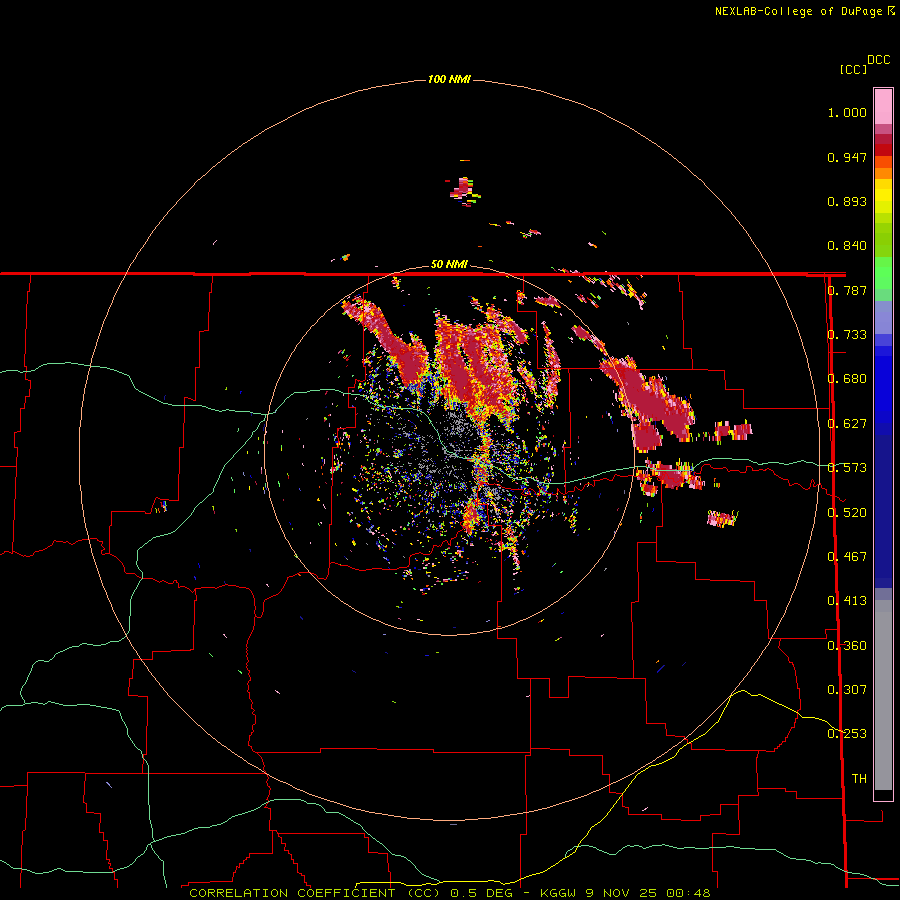Click the 0.840 scale value
This screenshot has height=900, width=900.
(847, 246)
